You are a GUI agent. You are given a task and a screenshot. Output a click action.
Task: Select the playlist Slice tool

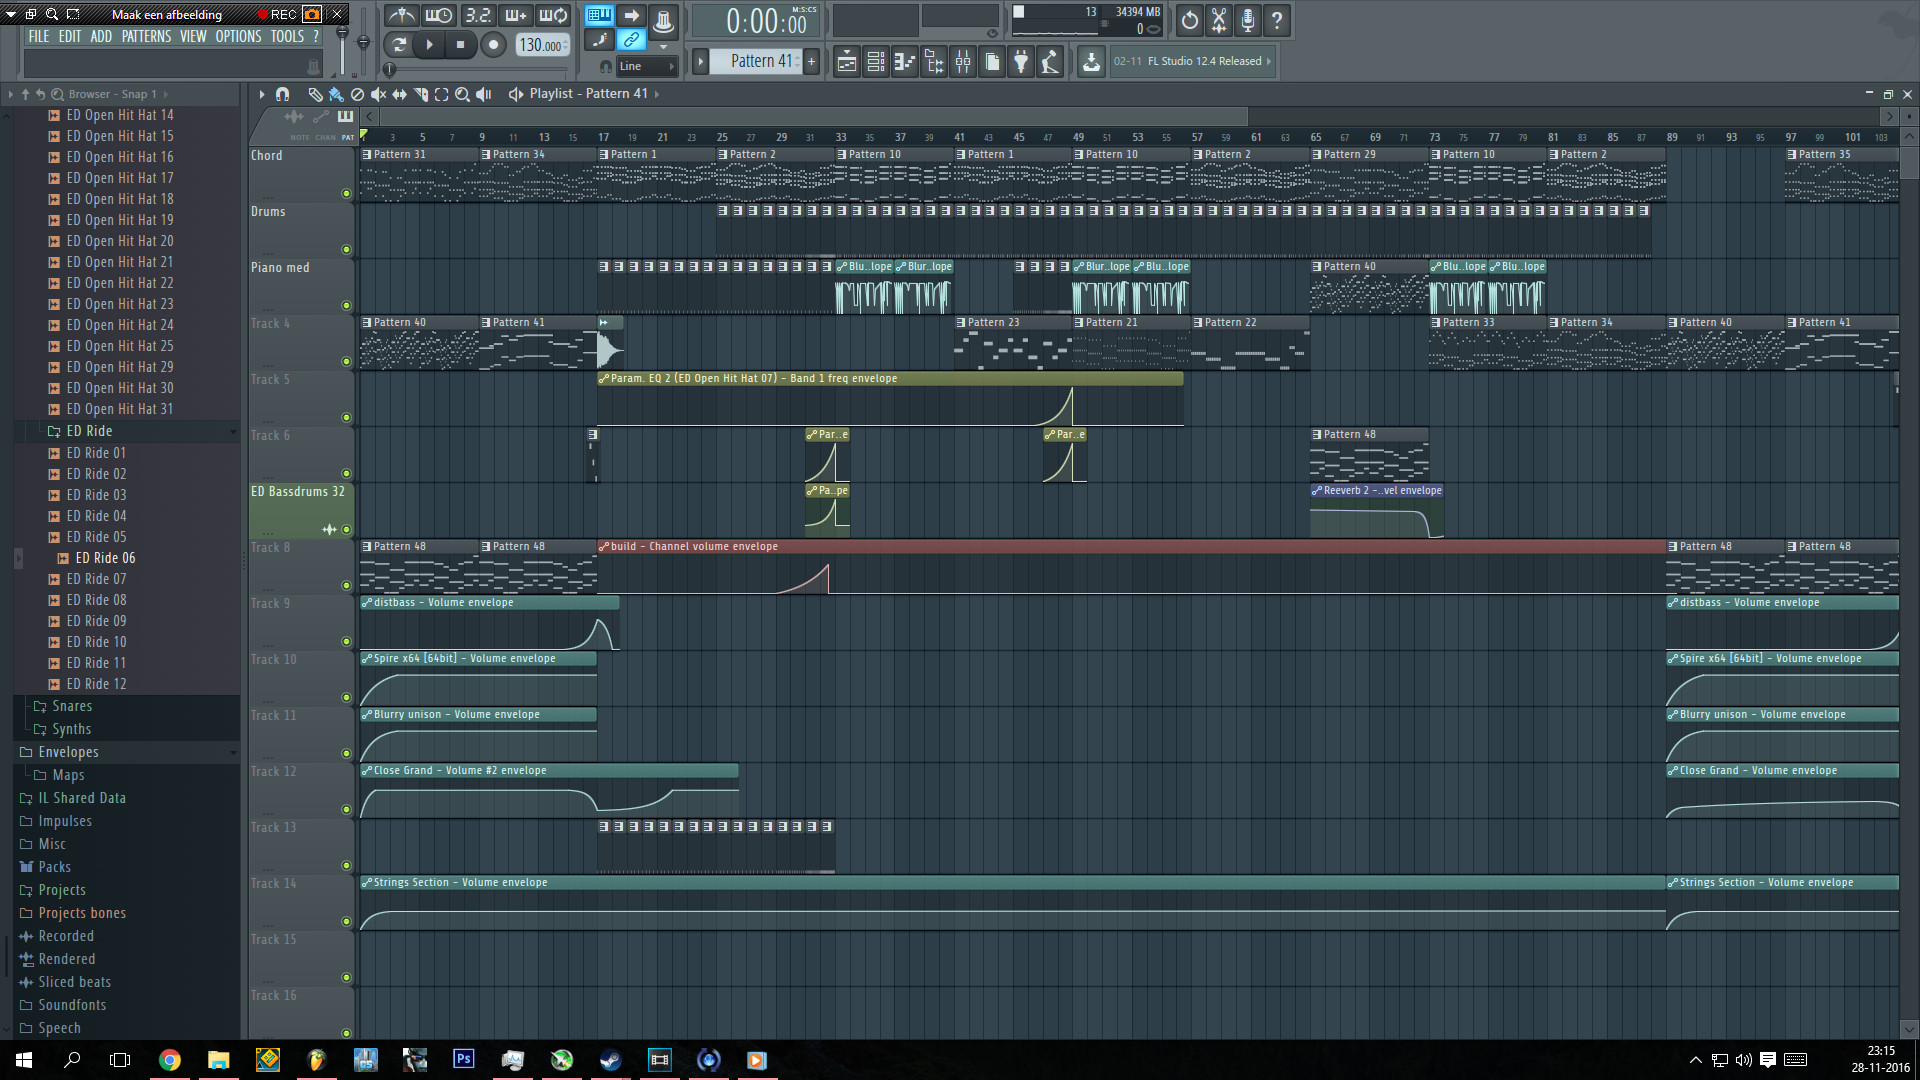420,94
